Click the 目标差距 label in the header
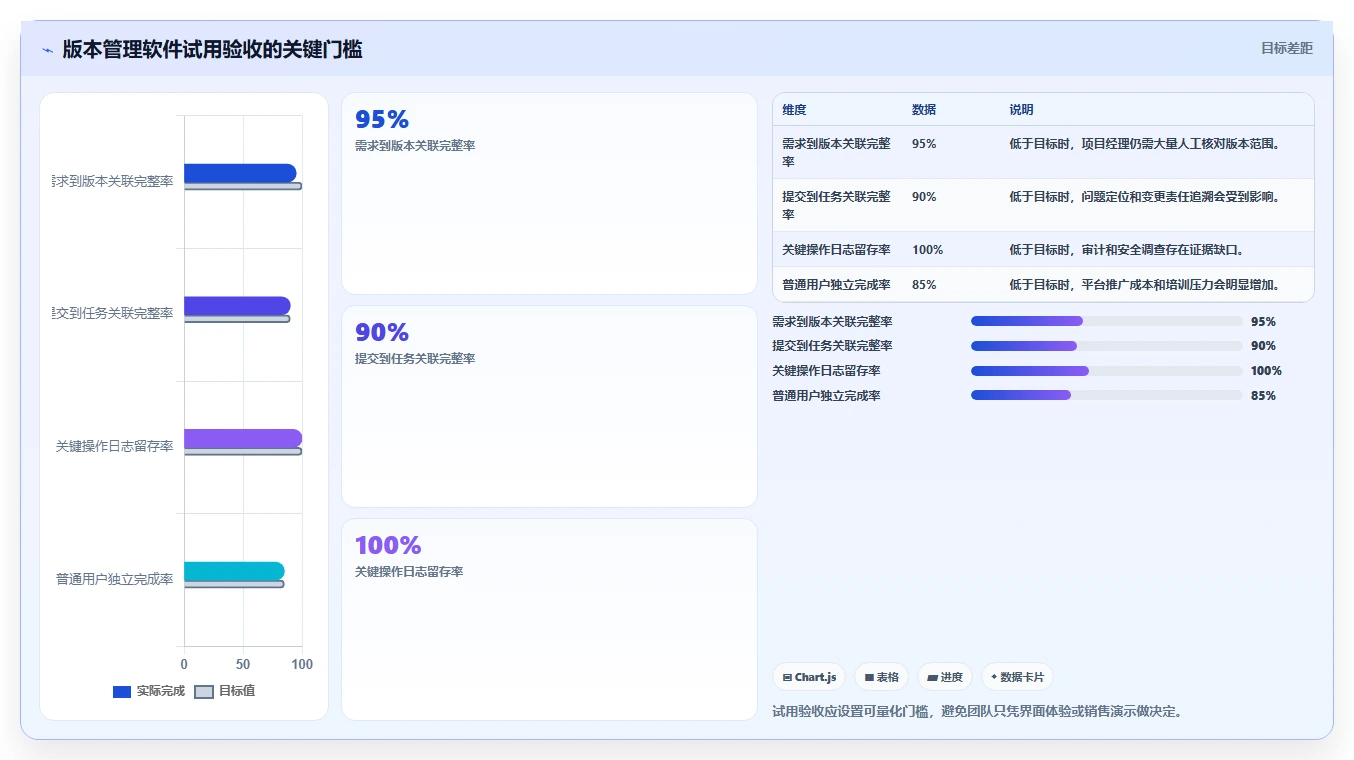The width and height of the screenshot is (1354, 760). tap(1286, 48)
